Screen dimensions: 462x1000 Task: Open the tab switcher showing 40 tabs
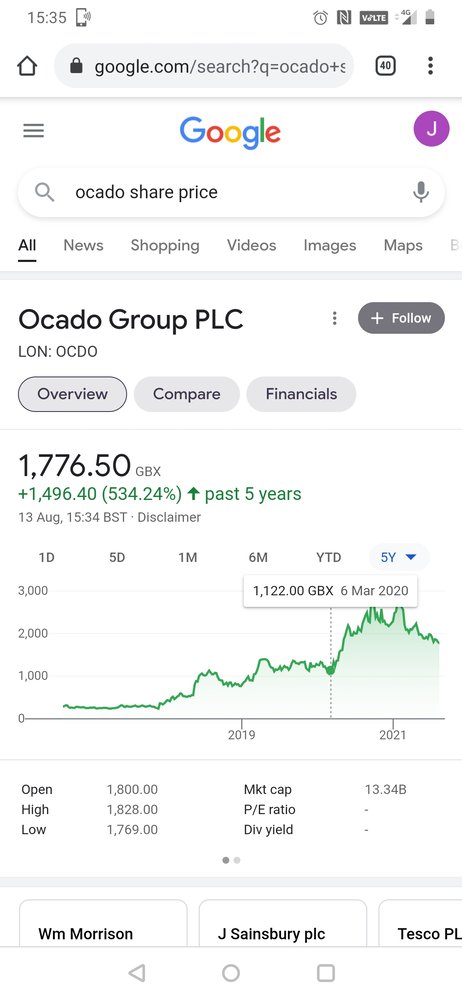tap(385, 65)
